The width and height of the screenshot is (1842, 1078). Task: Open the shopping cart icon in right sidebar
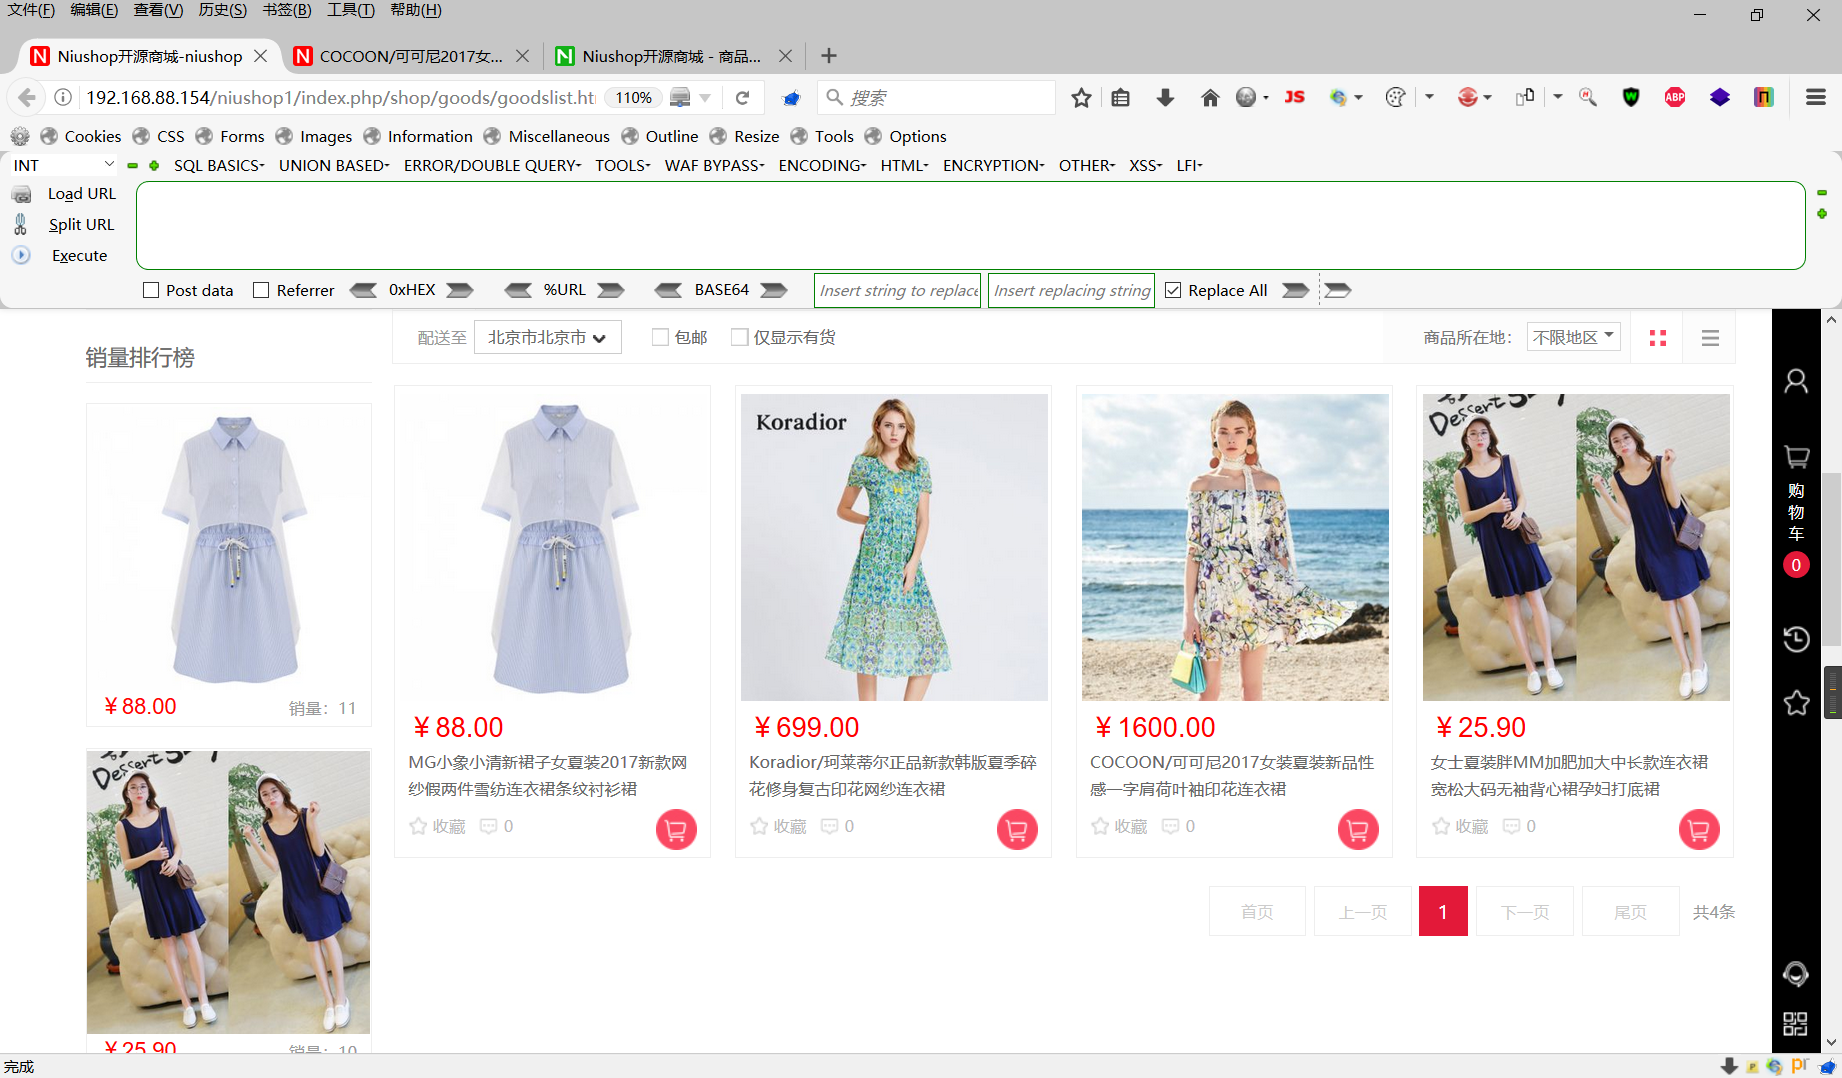(x=1796, y=456)
